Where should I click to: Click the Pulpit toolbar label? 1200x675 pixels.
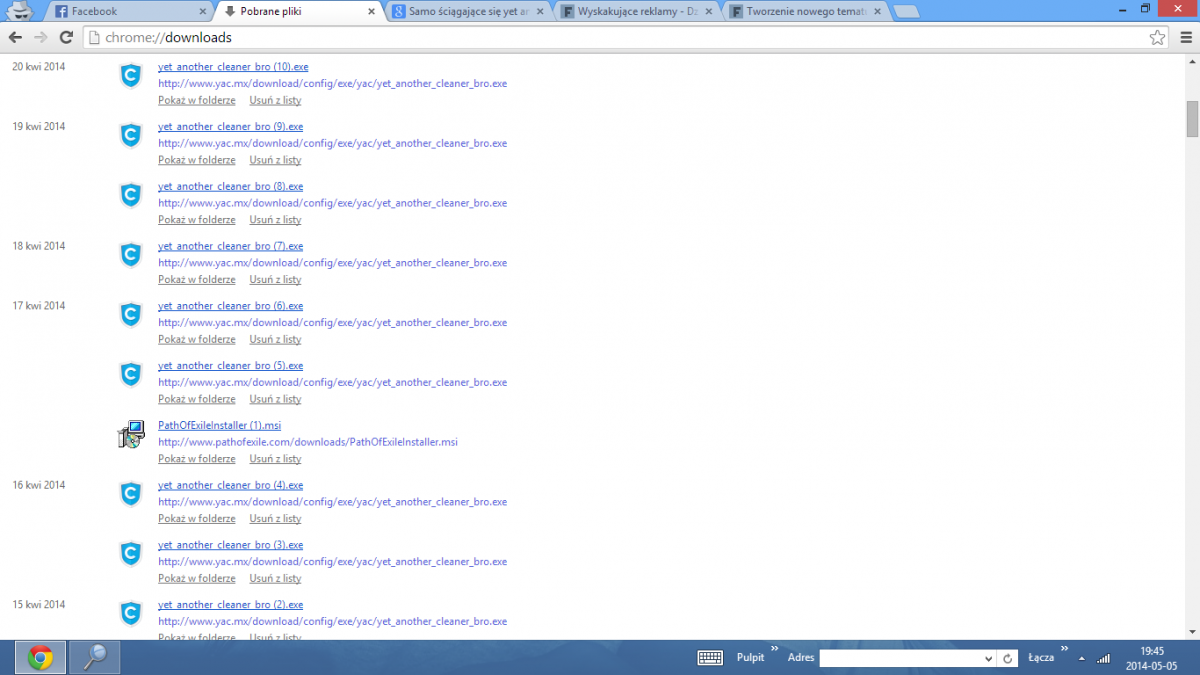click(x=750, y=658)
